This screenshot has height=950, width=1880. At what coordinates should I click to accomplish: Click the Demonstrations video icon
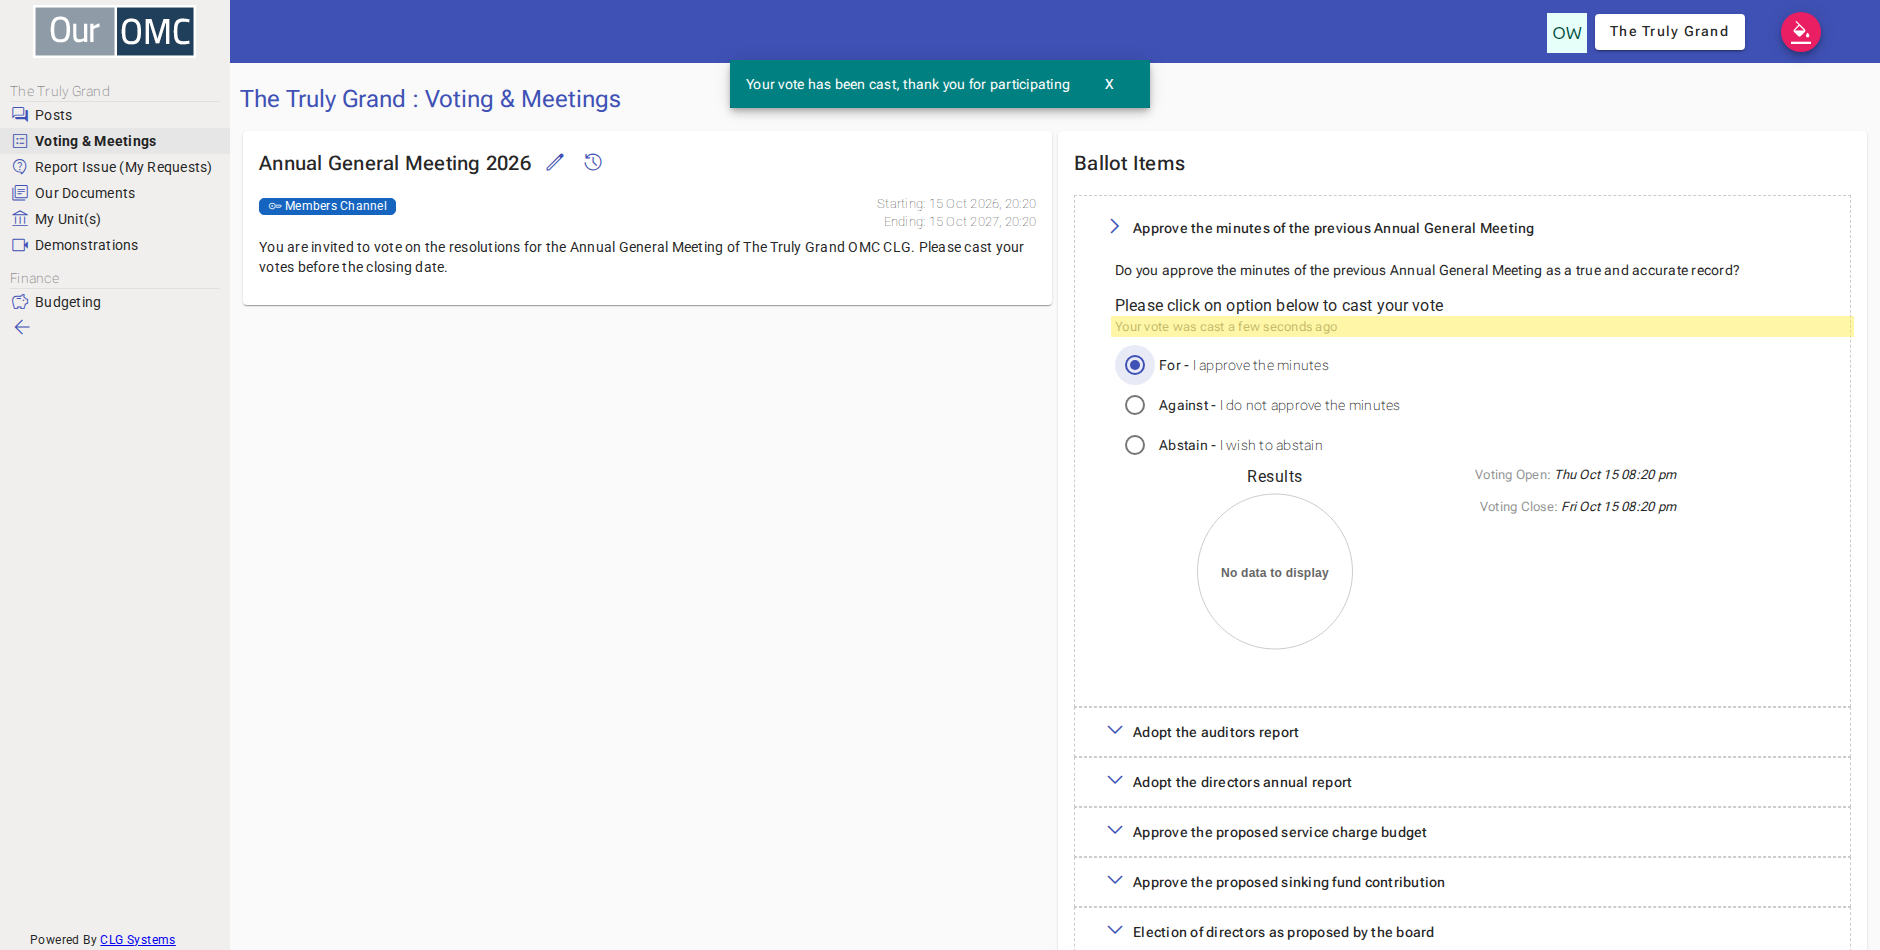[x=20, y=245]
